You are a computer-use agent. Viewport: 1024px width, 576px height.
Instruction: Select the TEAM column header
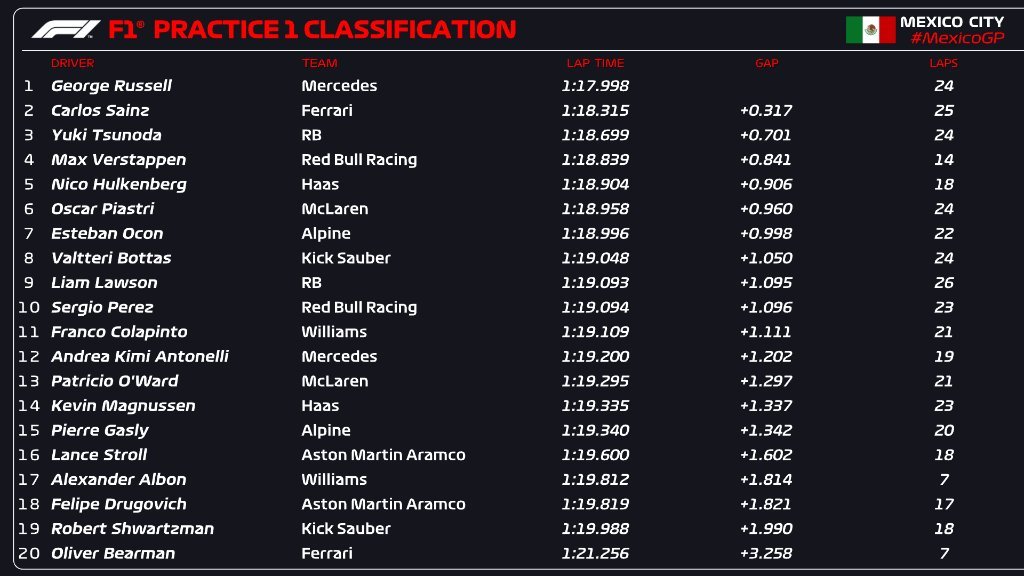319,63
